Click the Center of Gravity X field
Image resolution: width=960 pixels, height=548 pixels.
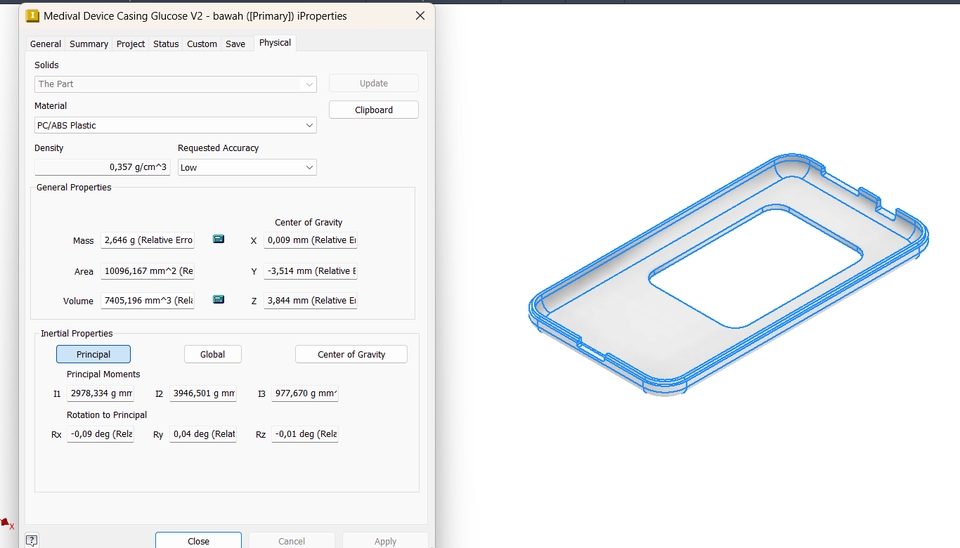click(x=310, y=240)
